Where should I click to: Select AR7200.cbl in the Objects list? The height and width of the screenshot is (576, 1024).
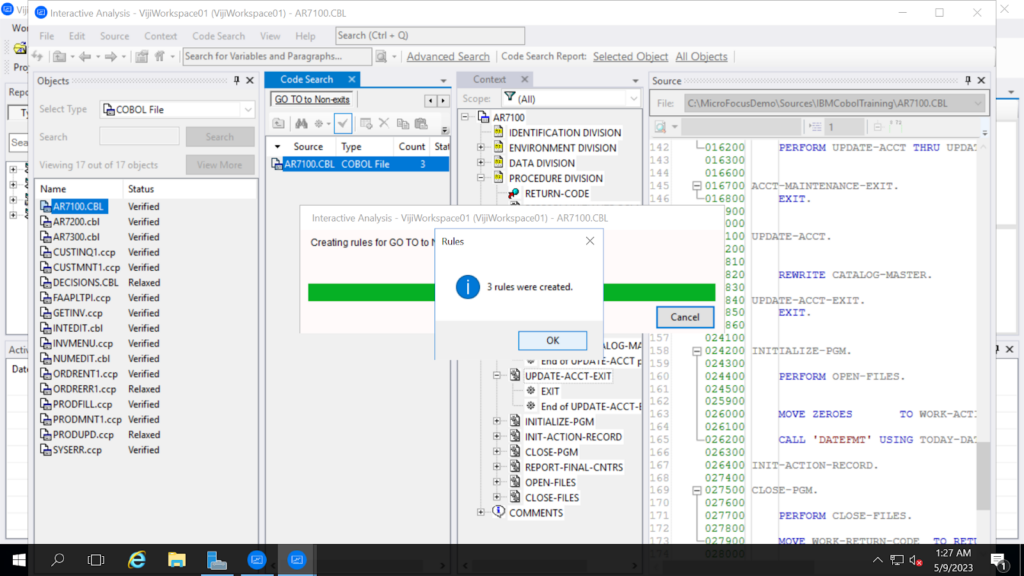pyautogui.click(x=76, y=221)
